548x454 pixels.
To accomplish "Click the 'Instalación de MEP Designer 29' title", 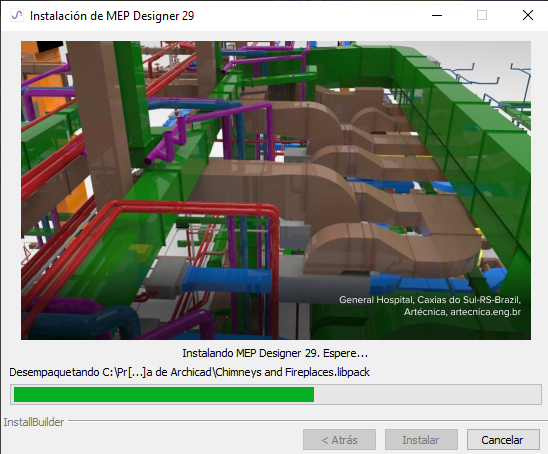I will point(112,16).
